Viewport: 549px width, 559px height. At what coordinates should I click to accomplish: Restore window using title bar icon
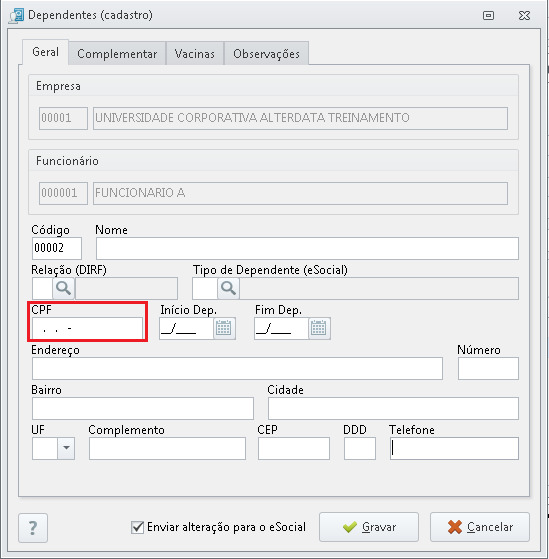coord(488,15)
